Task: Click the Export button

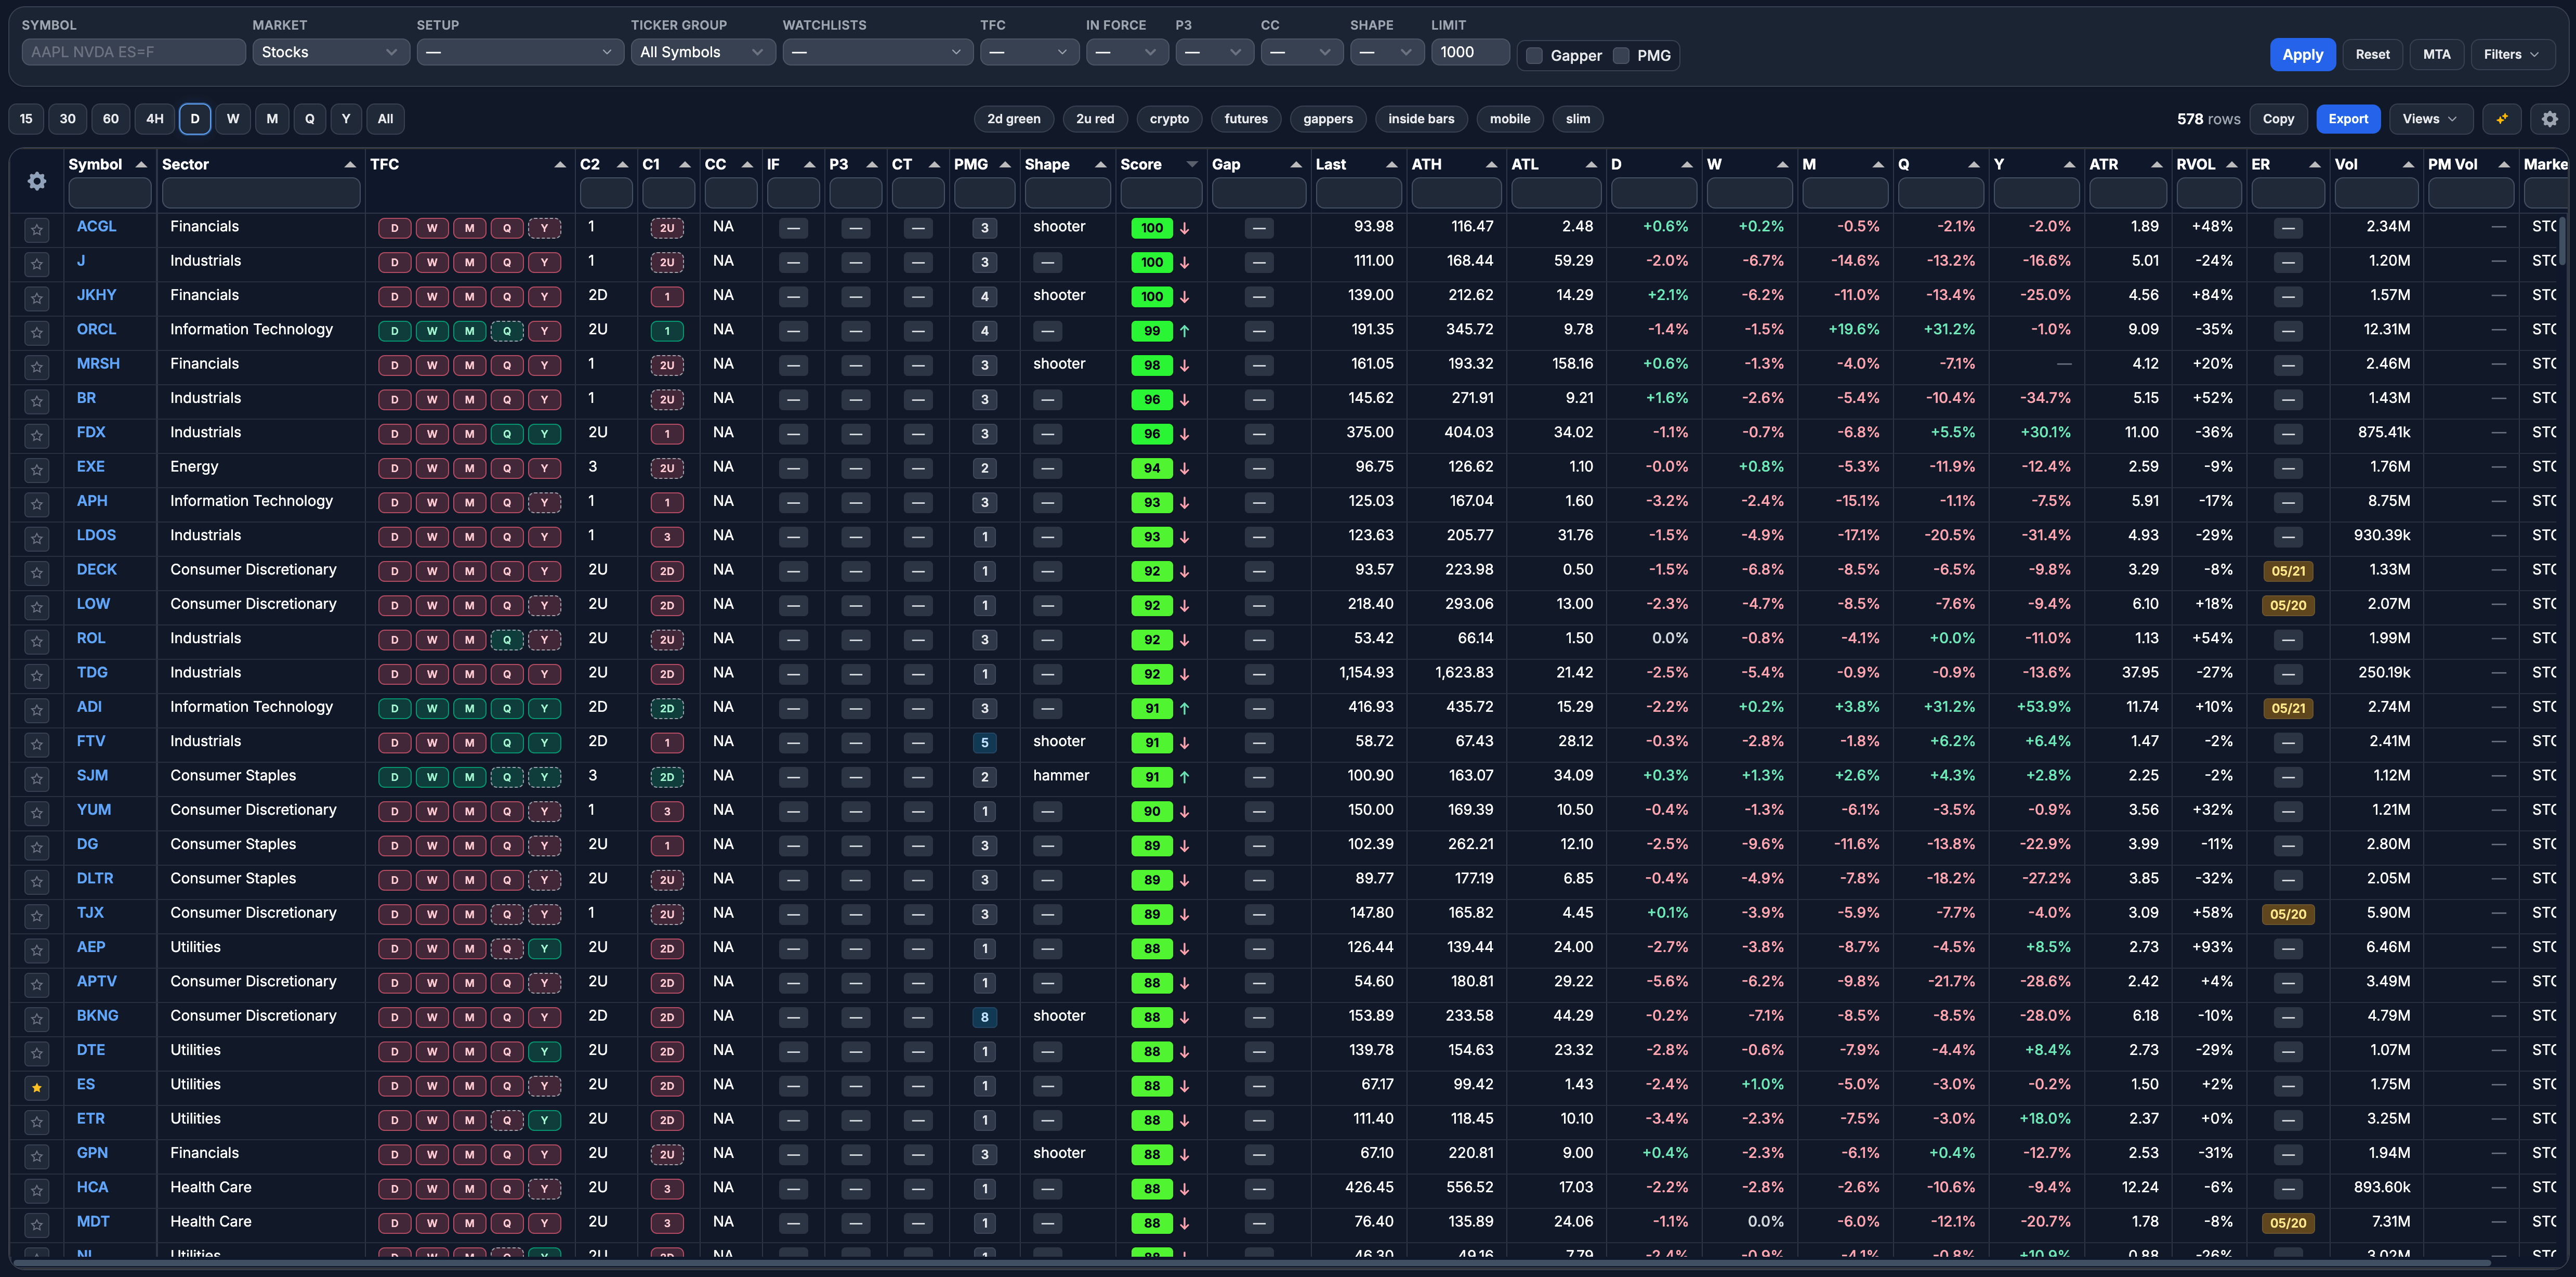Action: [x=2347, y=119]
